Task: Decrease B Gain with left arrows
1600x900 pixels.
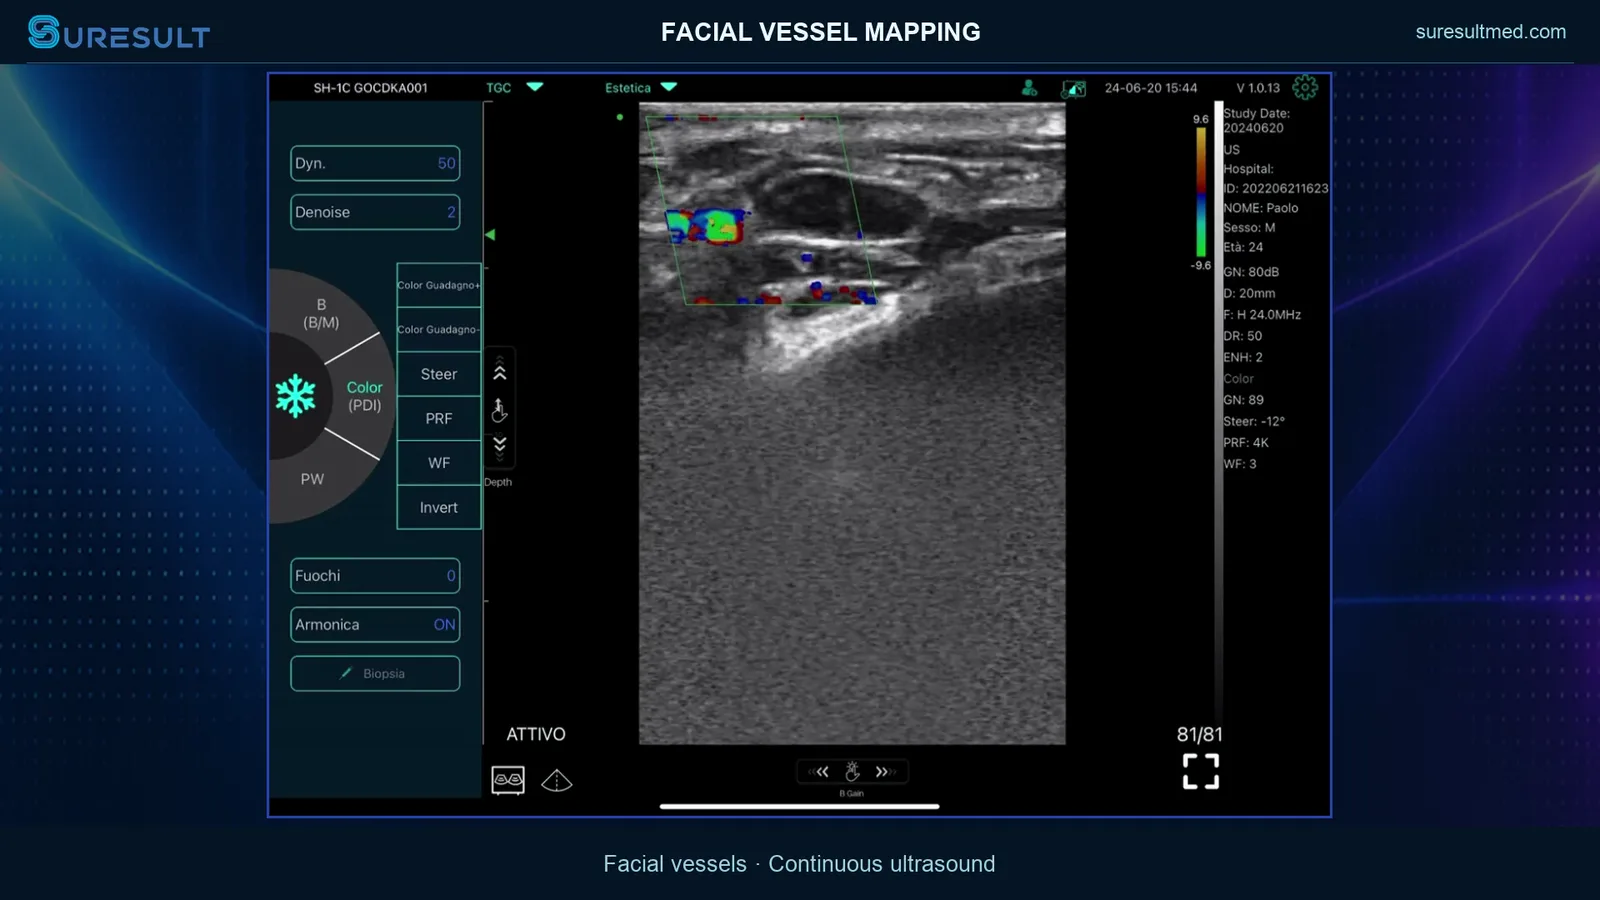Action: (x=820, y=772)
